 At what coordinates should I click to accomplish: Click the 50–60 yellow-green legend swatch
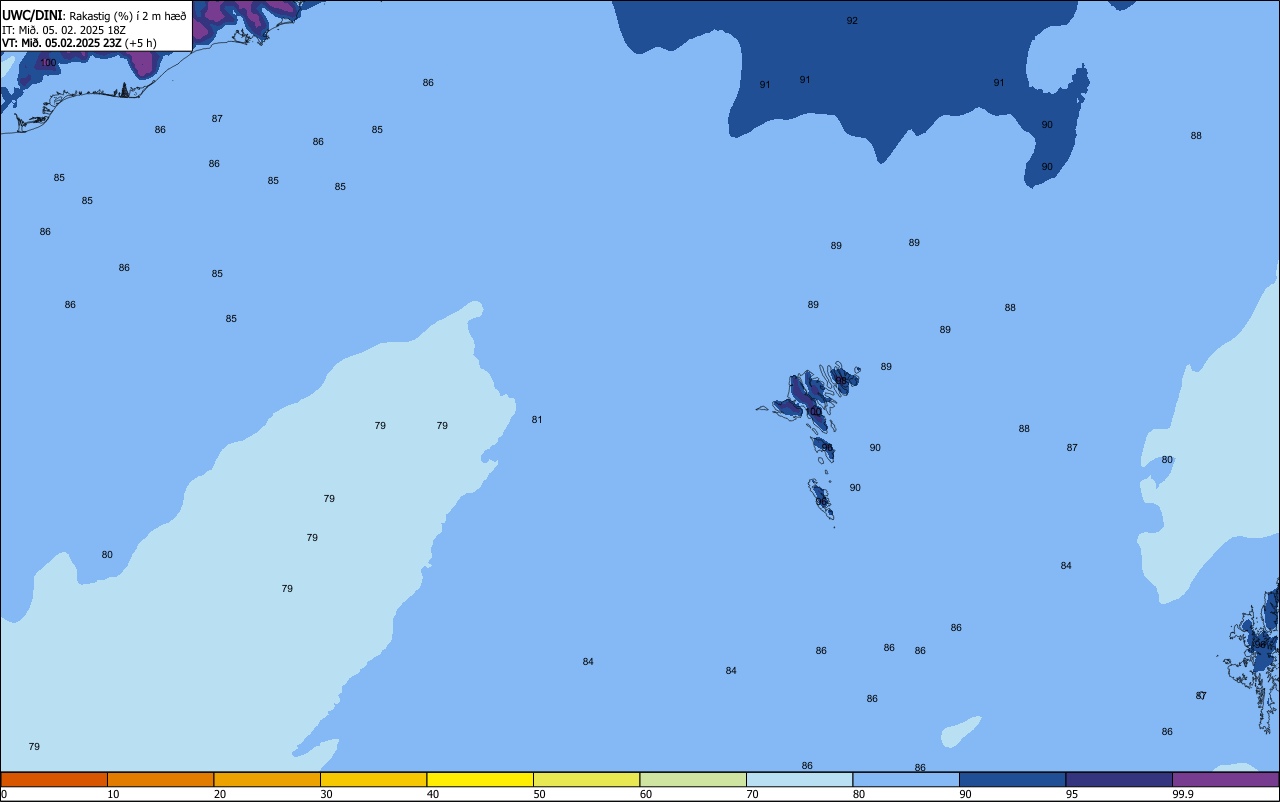586,779
